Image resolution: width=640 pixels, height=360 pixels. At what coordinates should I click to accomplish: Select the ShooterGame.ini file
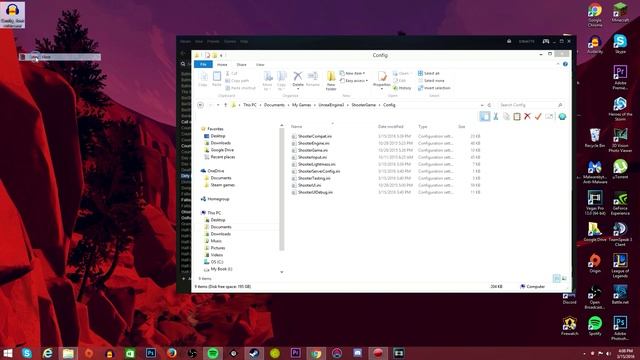(x=312, y=150)
